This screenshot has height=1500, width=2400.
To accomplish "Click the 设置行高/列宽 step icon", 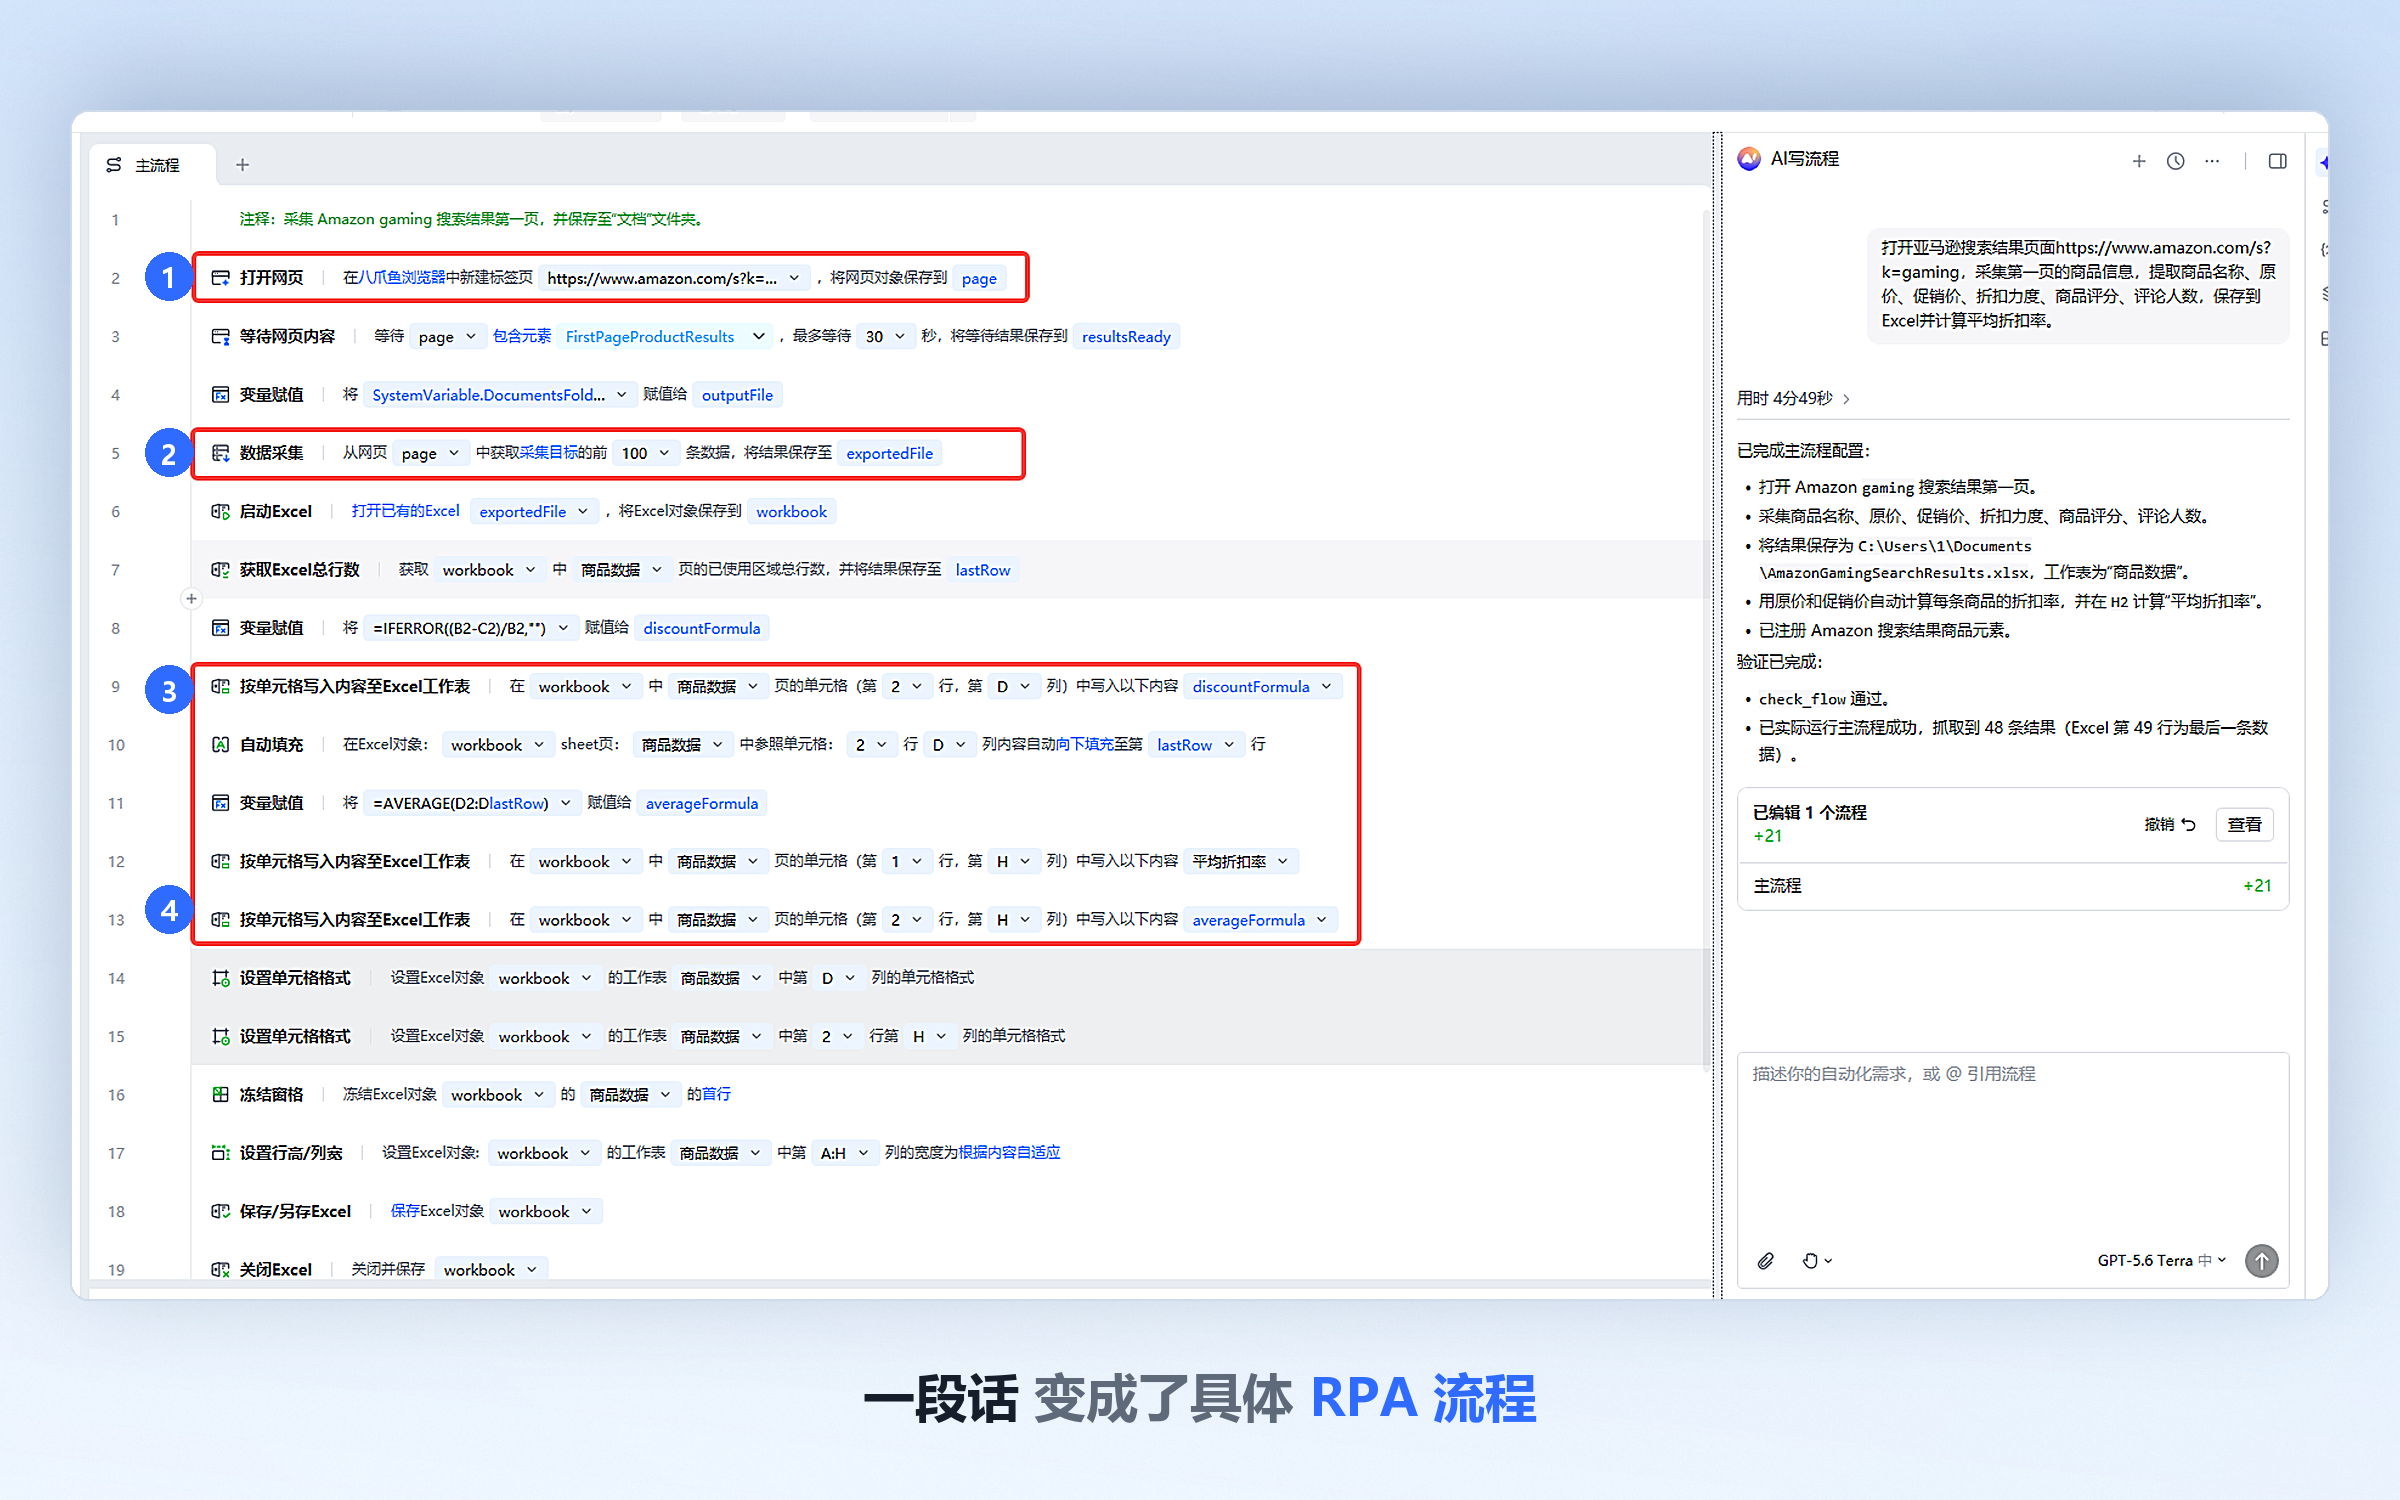I will (220, 1153).
